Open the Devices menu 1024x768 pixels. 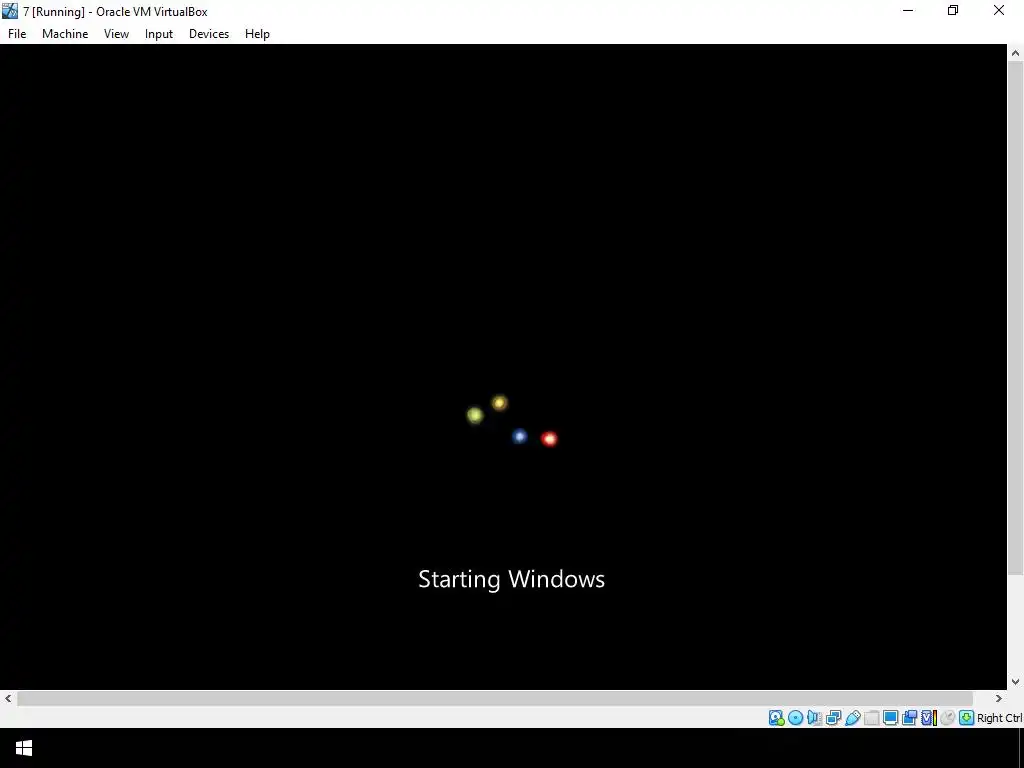(x=209, y=34)
